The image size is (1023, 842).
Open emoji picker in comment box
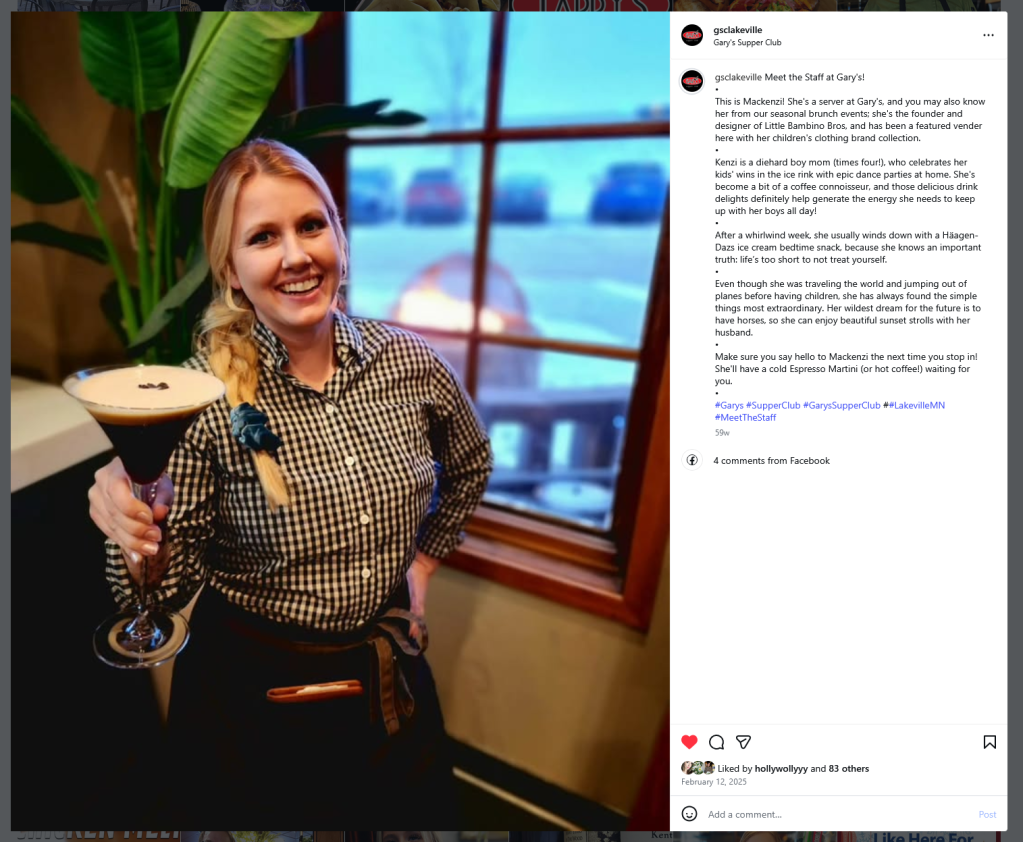point(689,814)
